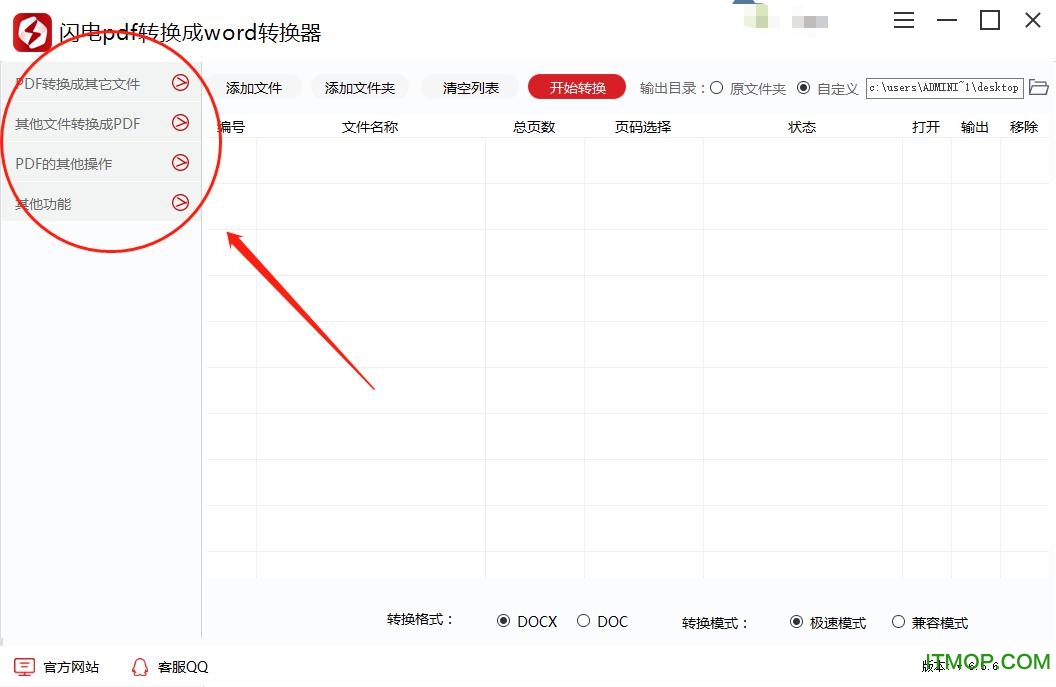Viewport: 1056px width, 687px height.
Task: Click the 添加文件 button
Action: 254,88
